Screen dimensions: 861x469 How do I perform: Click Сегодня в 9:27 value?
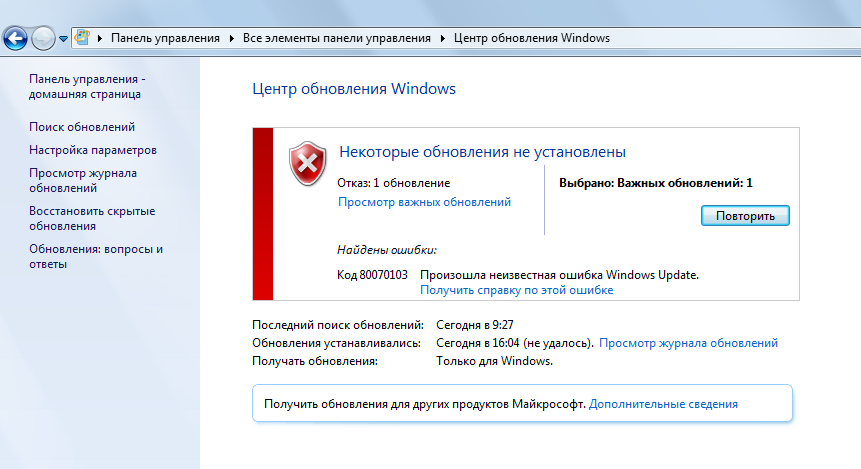tap(475, 325)
